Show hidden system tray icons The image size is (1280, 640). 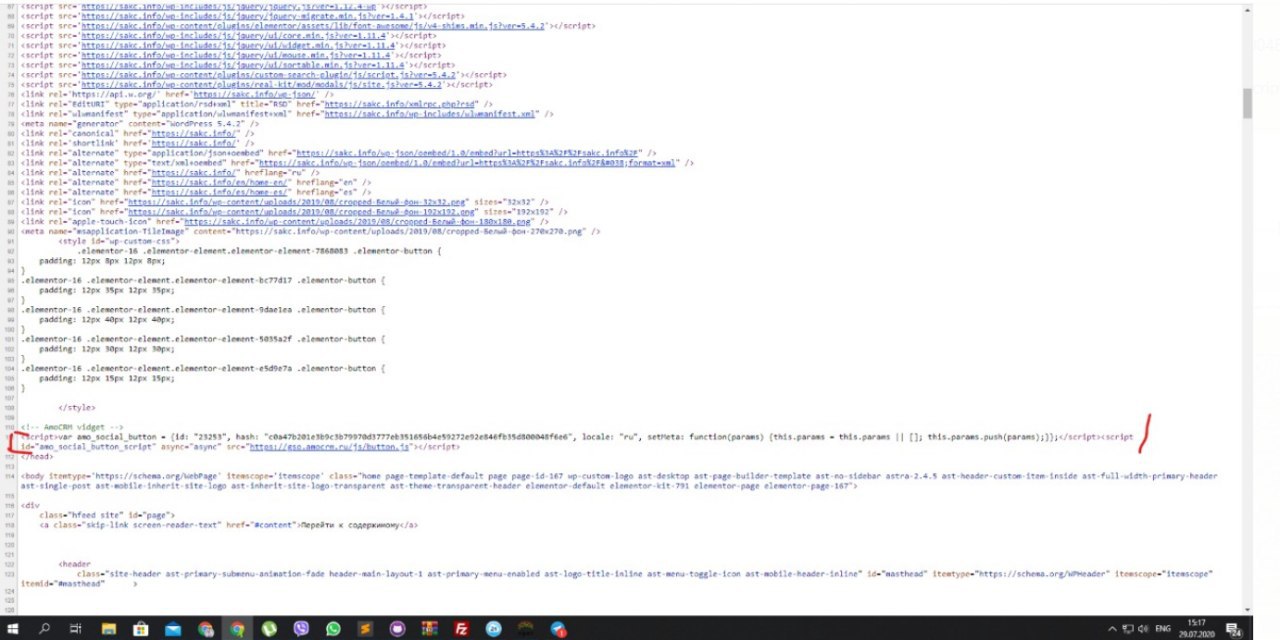click(1112, 628)
